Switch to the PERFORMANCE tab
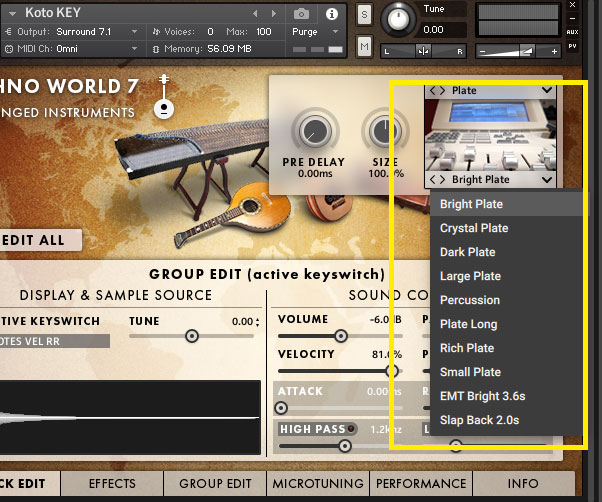 421,484
